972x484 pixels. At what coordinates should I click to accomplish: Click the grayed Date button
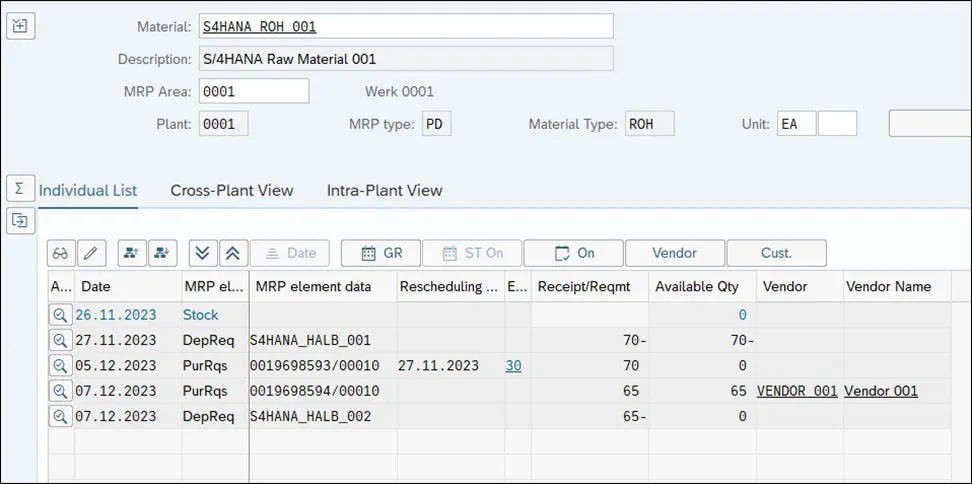click(x=289, y=253)
